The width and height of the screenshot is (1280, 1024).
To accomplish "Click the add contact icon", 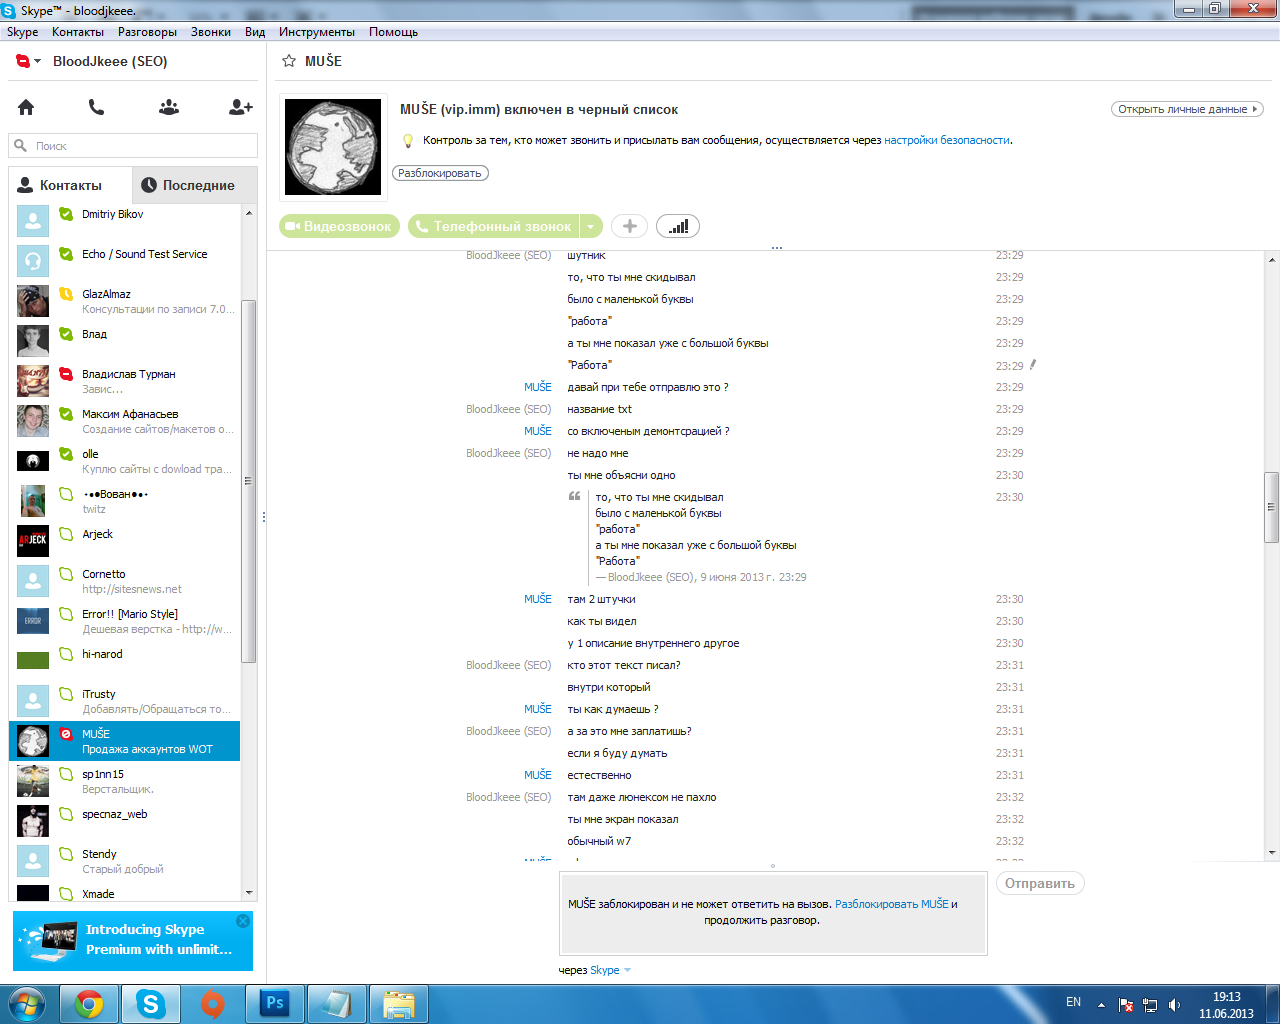I will pyautogui.click(x=241, y=107).
